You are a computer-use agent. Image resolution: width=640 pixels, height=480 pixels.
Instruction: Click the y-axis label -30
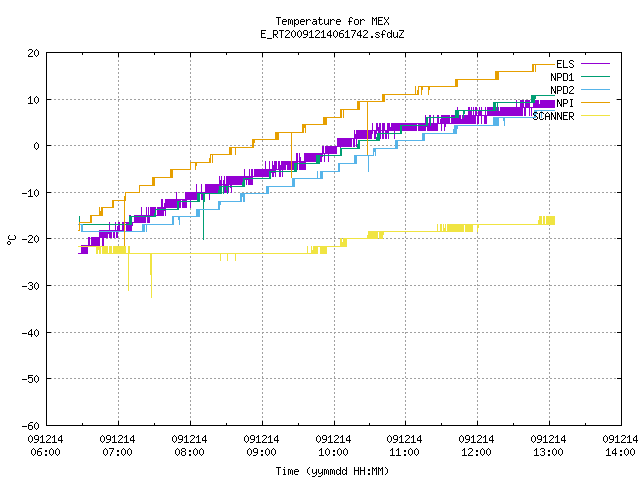point(31,286)
